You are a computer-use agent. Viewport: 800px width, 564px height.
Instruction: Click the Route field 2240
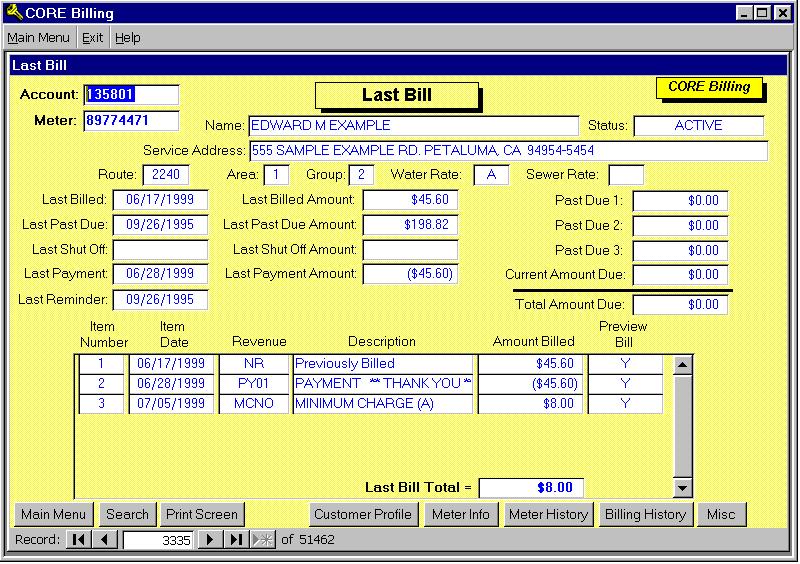(x=166, y=175)
